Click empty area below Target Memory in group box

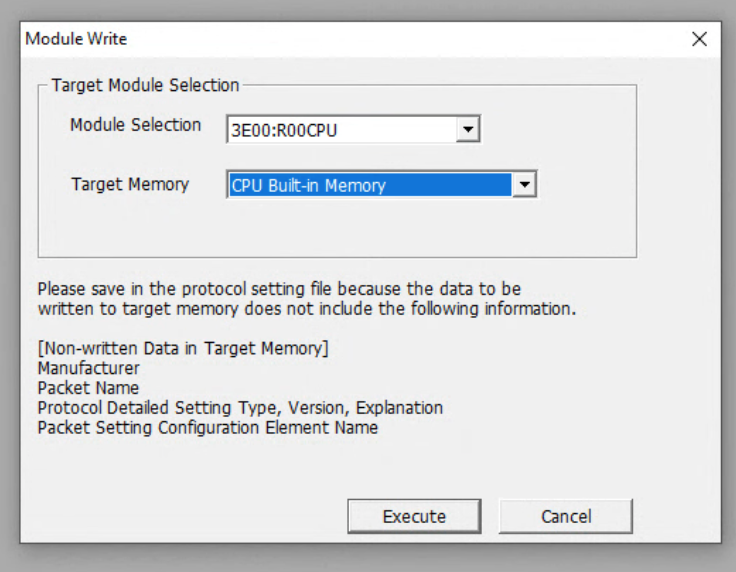[x=337, y=228]
